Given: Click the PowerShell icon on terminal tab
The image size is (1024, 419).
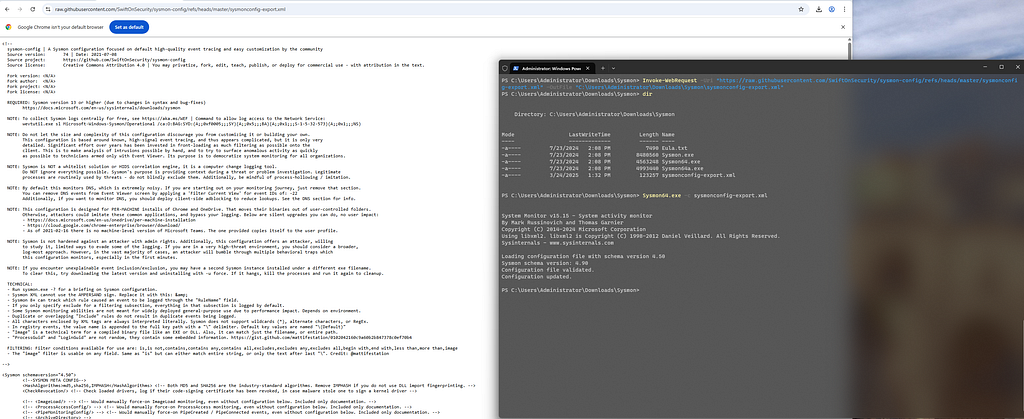Looking at the screenshot, I should (x=515, y=68).
